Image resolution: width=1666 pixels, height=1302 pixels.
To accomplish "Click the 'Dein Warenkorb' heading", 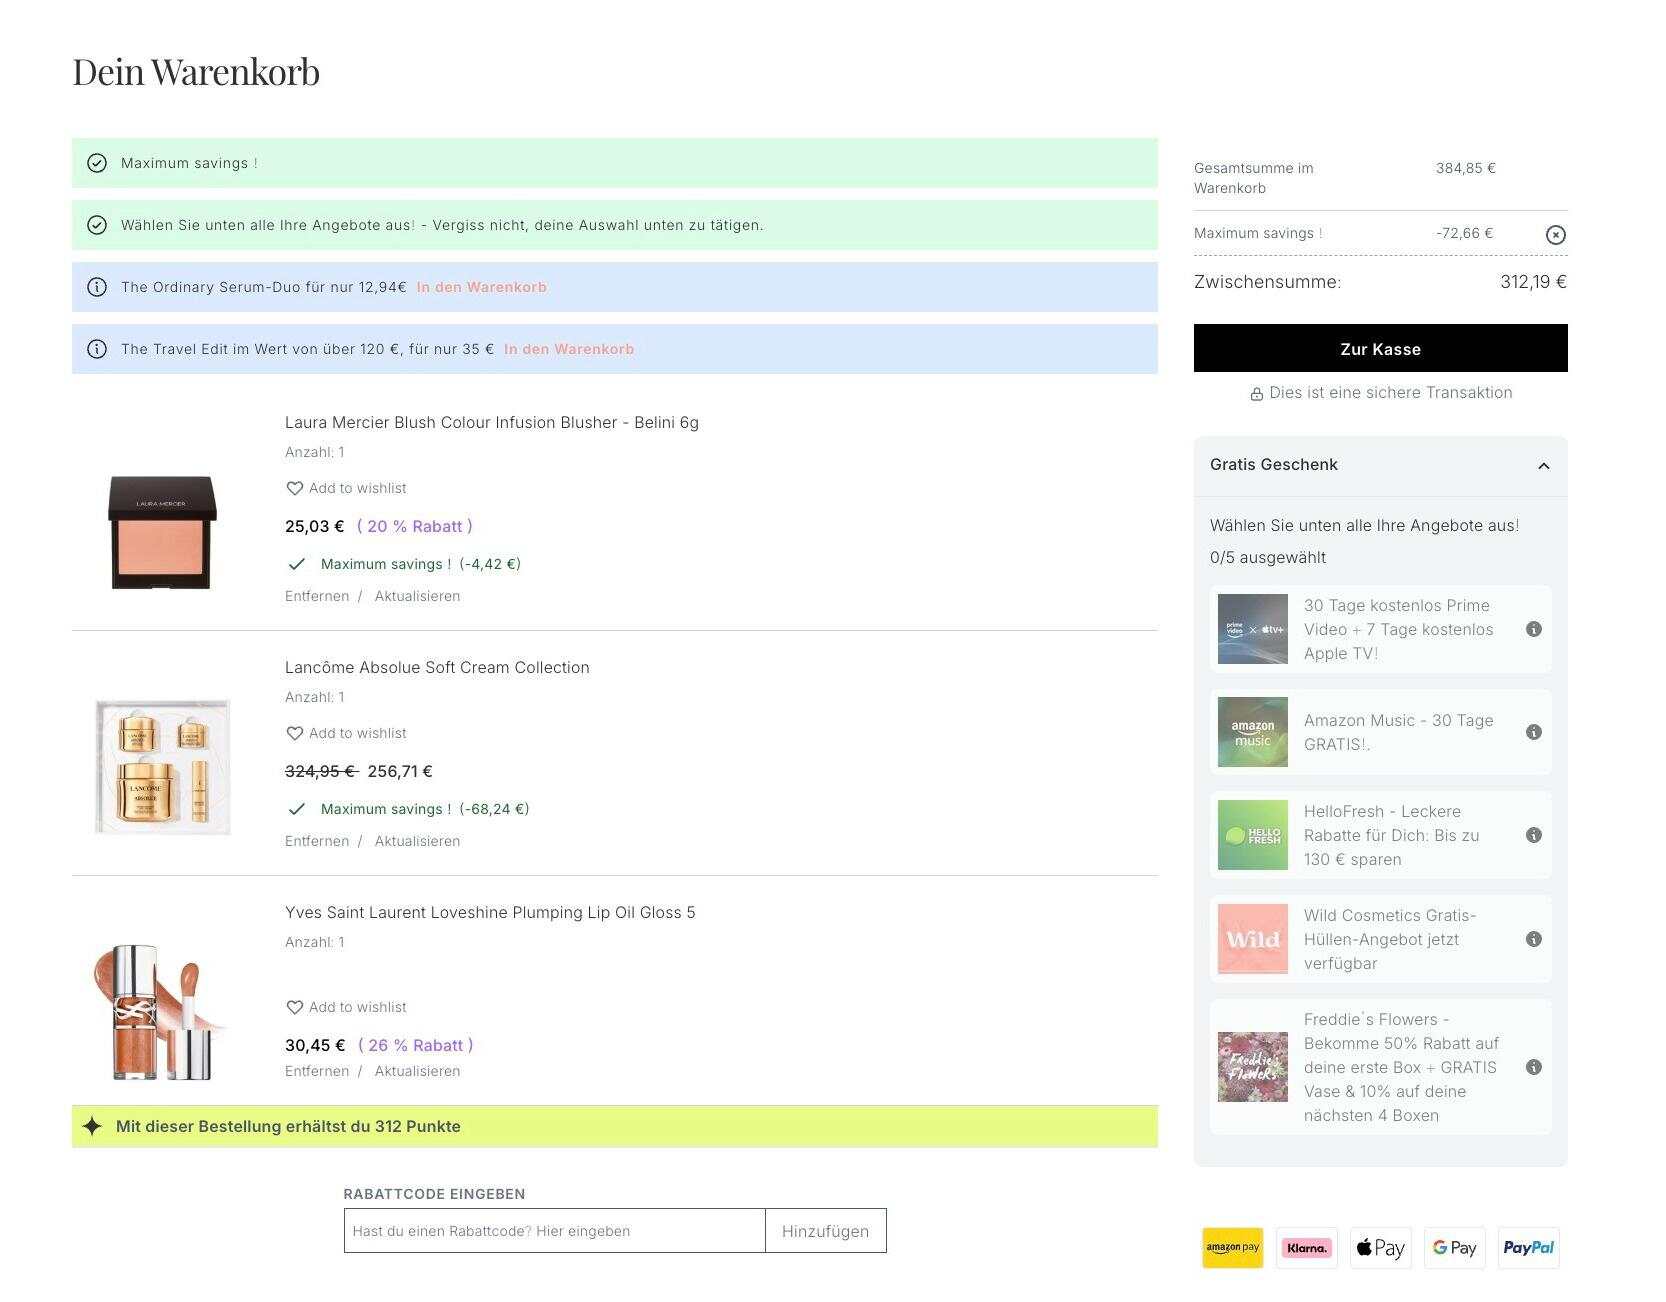I will [196, 72].
